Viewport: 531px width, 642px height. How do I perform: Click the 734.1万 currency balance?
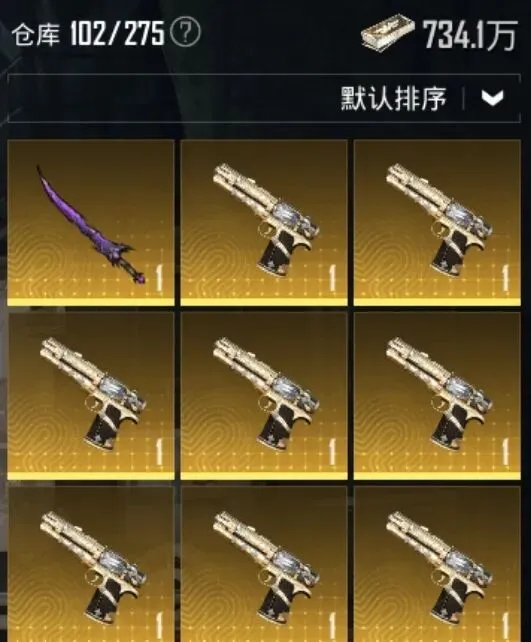pos(469,35)
